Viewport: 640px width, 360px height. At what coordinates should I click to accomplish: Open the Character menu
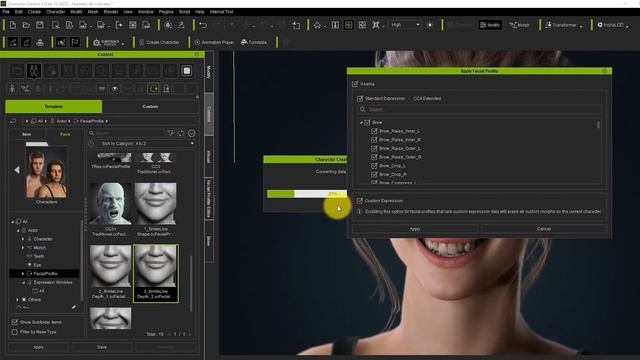click(56, 12)
